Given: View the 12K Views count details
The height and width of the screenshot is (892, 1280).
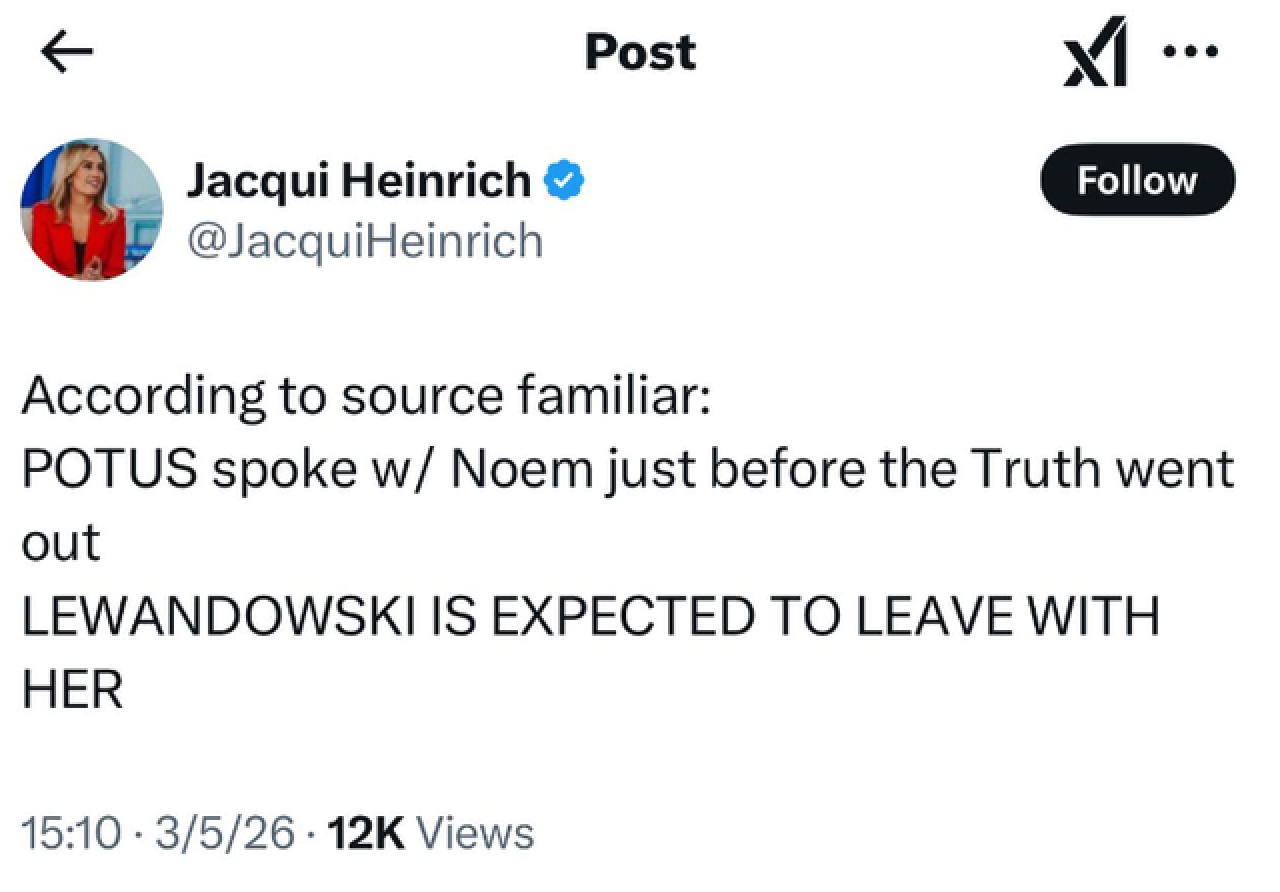Looking at the screenshot, I should 431,832.
